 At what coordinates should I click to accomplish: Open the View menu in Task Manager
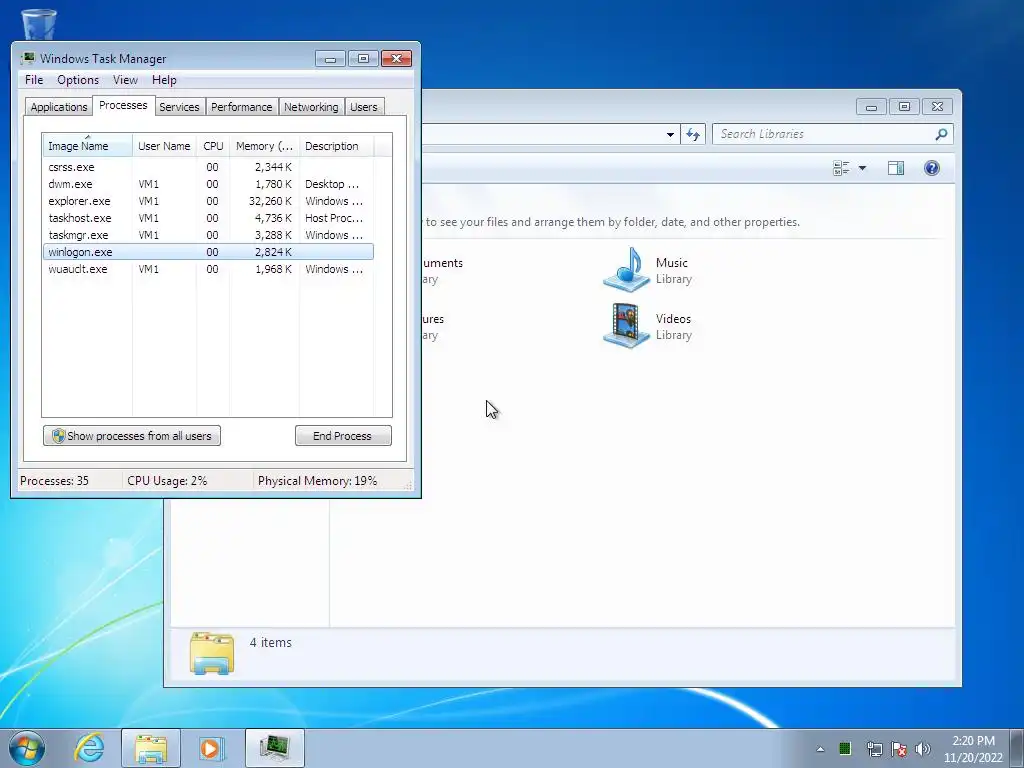pos(125,80)
